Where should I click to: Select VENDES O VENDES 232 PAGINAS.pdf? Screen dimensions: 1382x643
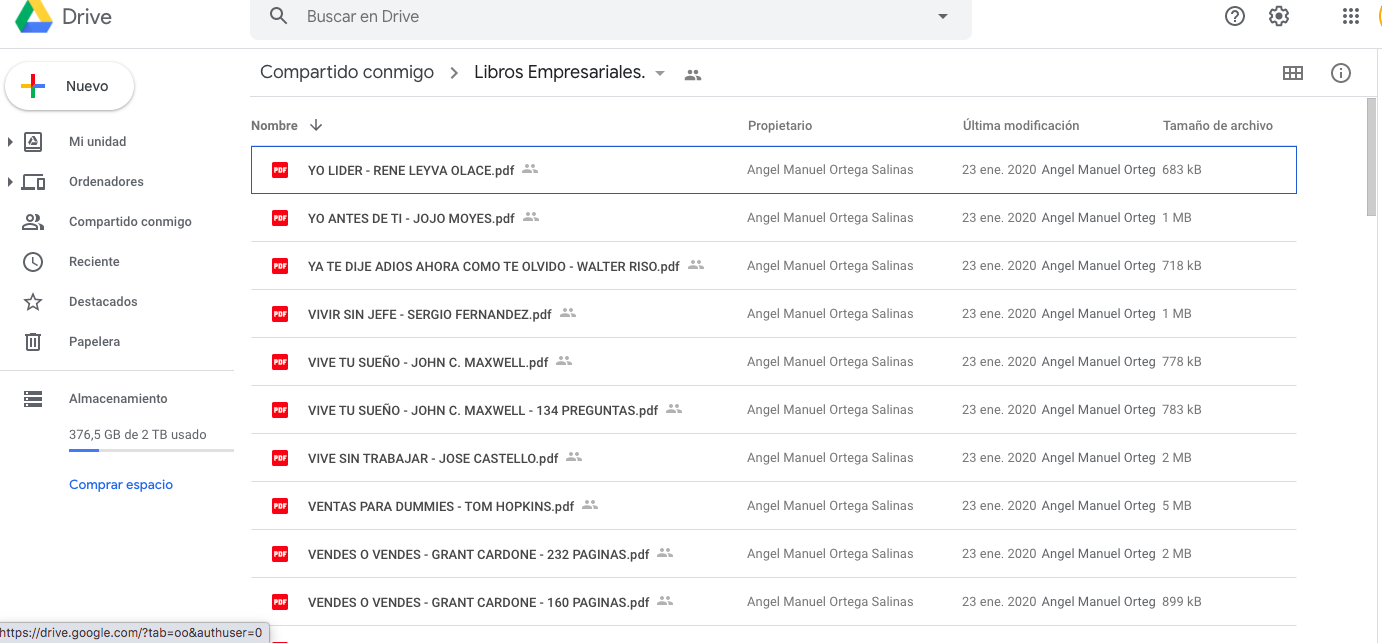pyautogui.click(x=774, y=554)
